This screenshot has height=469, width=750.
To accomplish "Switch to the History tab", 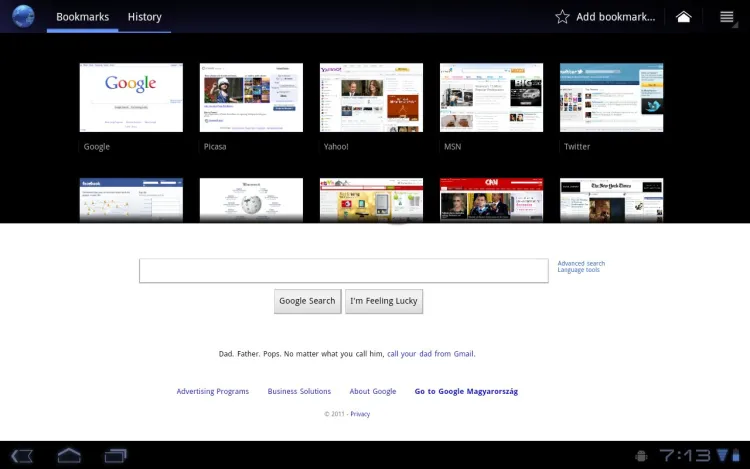I will click(144, 17).
